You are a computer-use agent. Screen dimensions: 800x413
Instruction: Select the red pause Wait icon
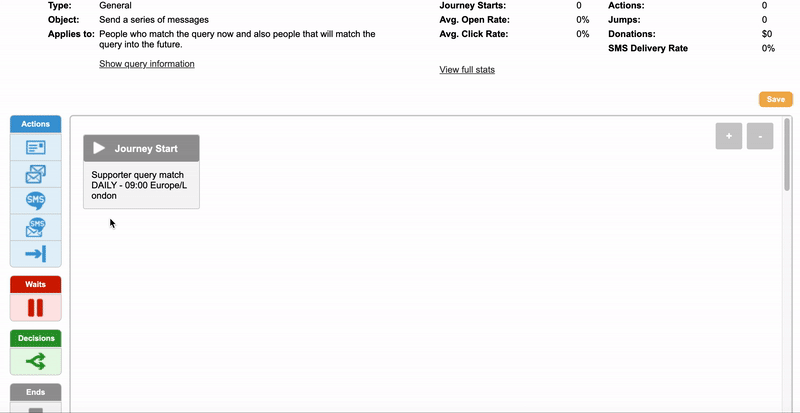35,307
